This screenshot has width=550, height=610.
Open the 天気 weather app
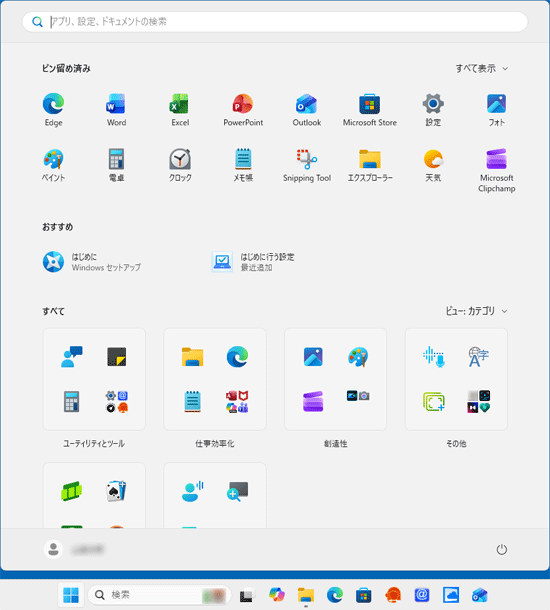(433, 165)
